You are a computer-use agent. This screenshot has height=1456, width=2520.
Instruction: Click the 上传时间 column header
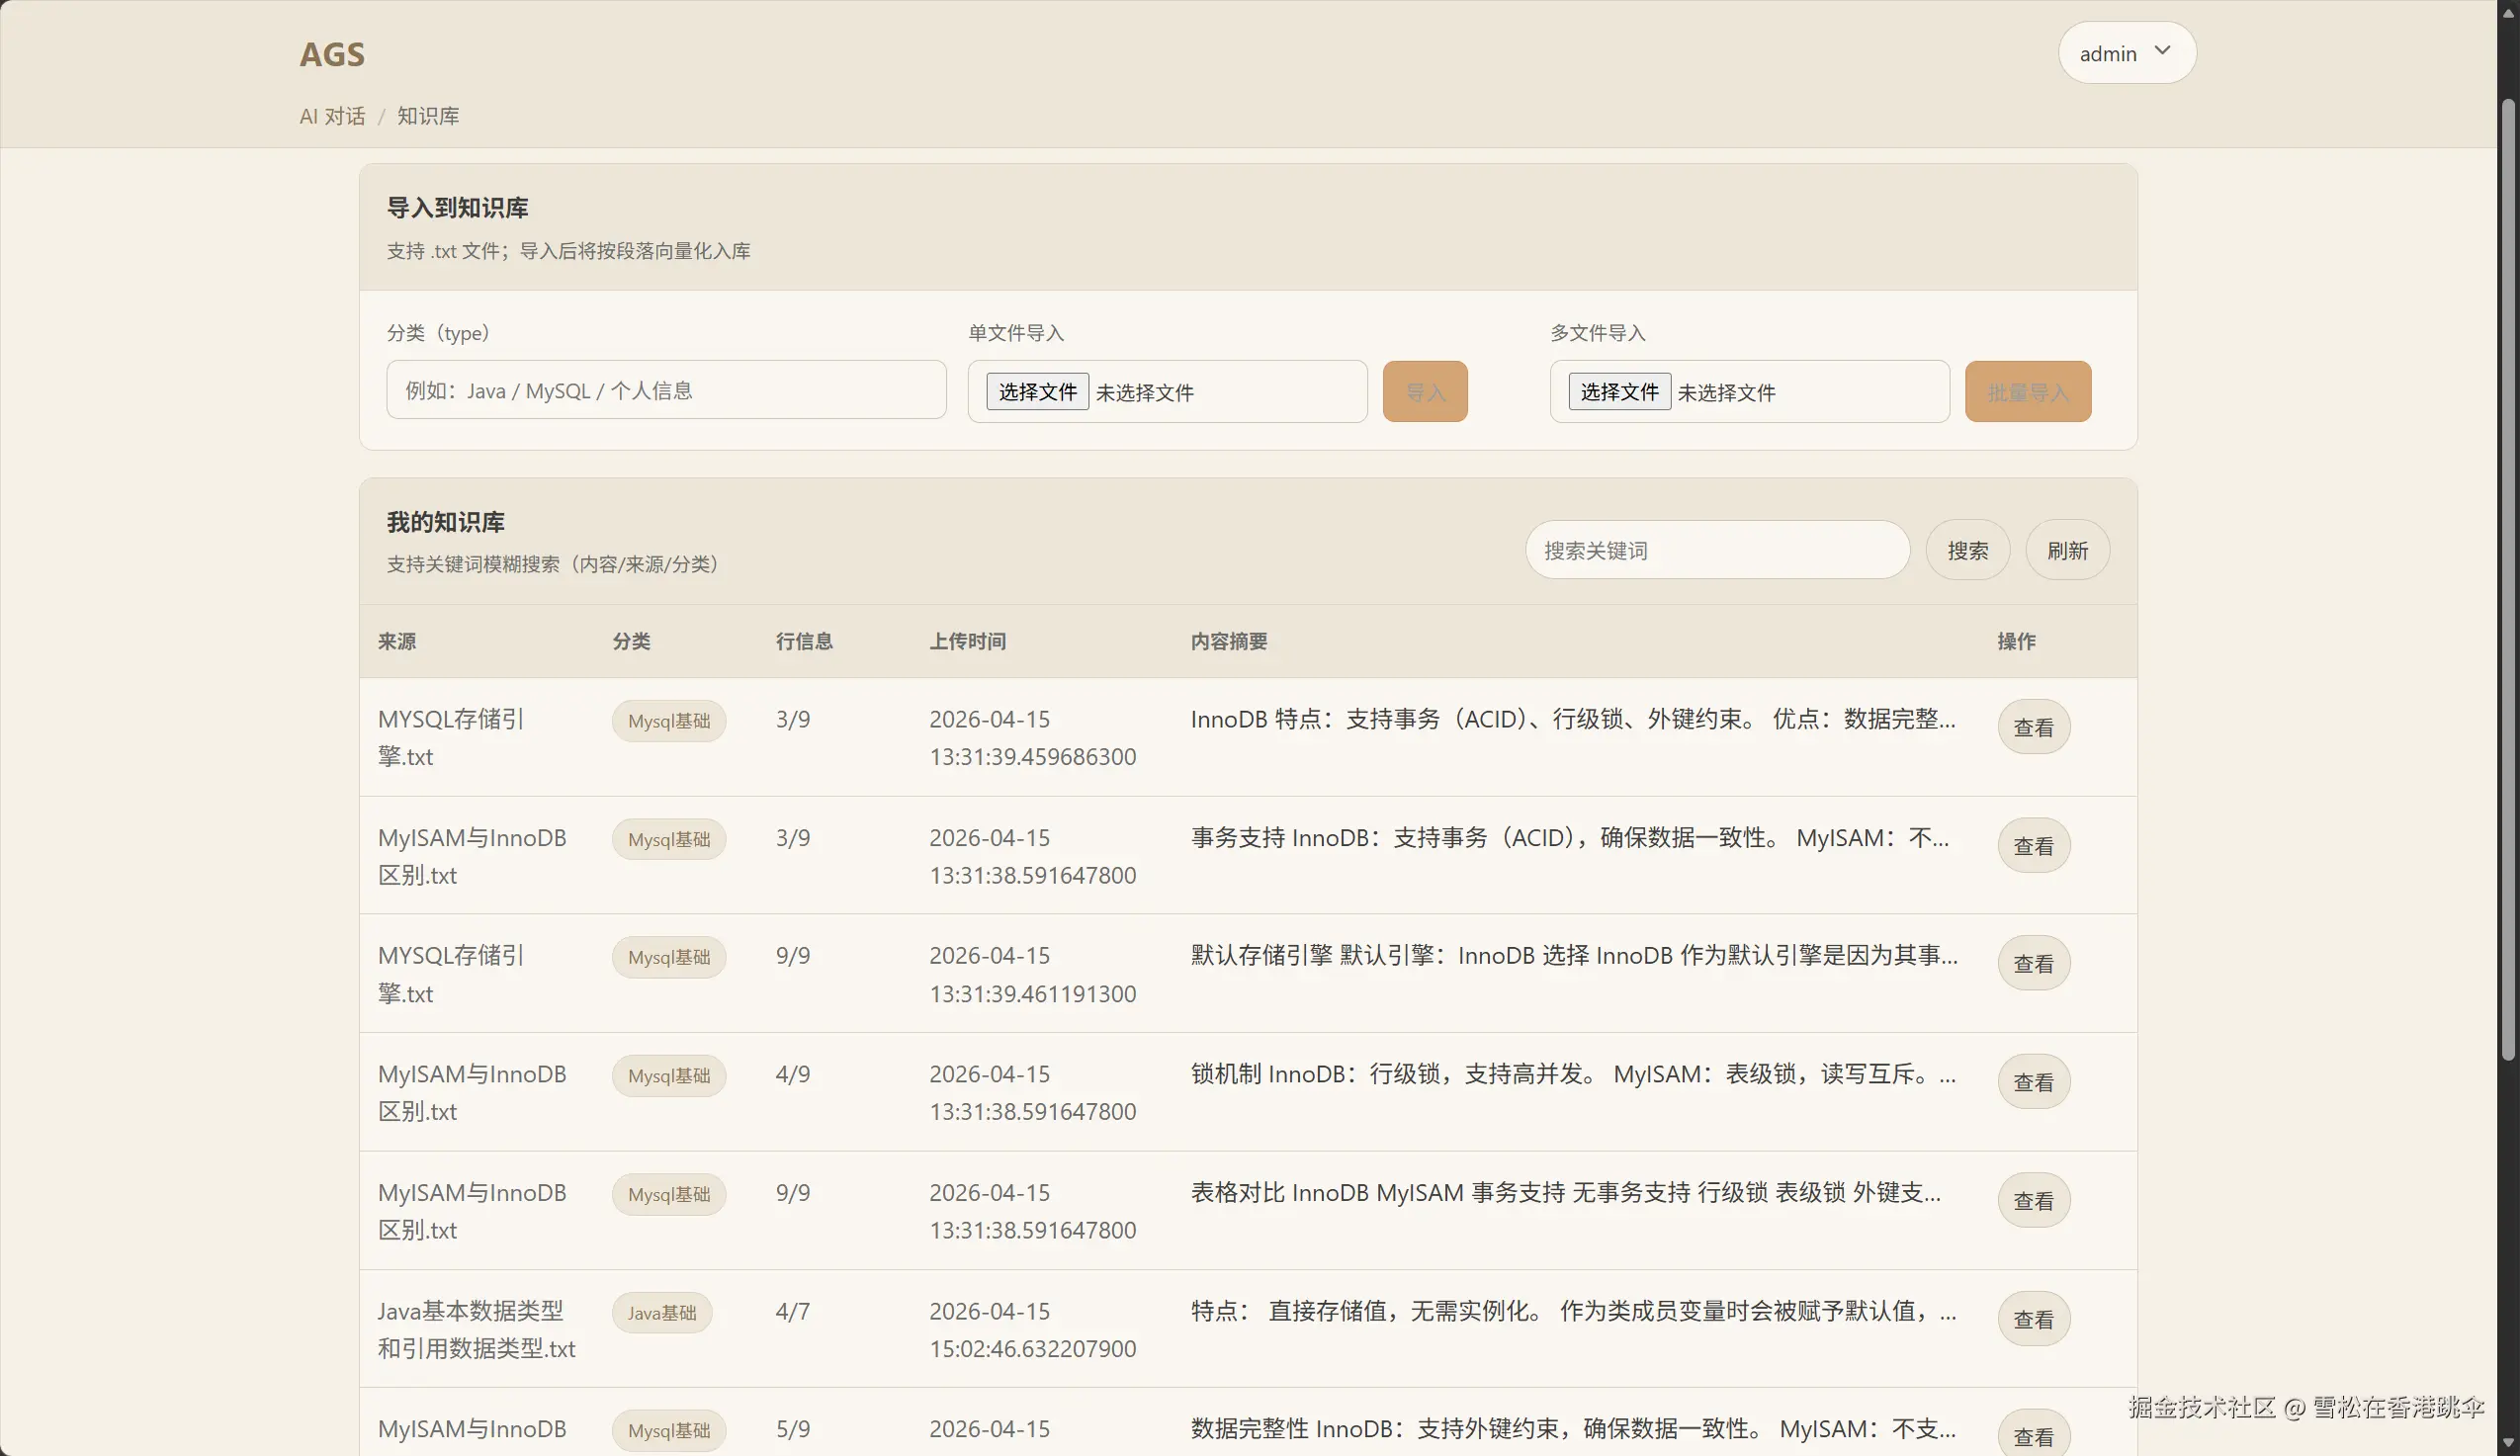tap(967, 641)
